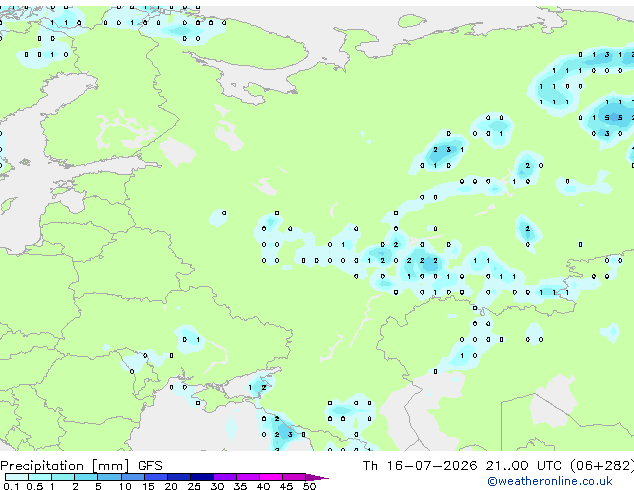
Task: Pick the 45–50 mm legend swatch
Action: pyautogui.click(x=294, y=477)
